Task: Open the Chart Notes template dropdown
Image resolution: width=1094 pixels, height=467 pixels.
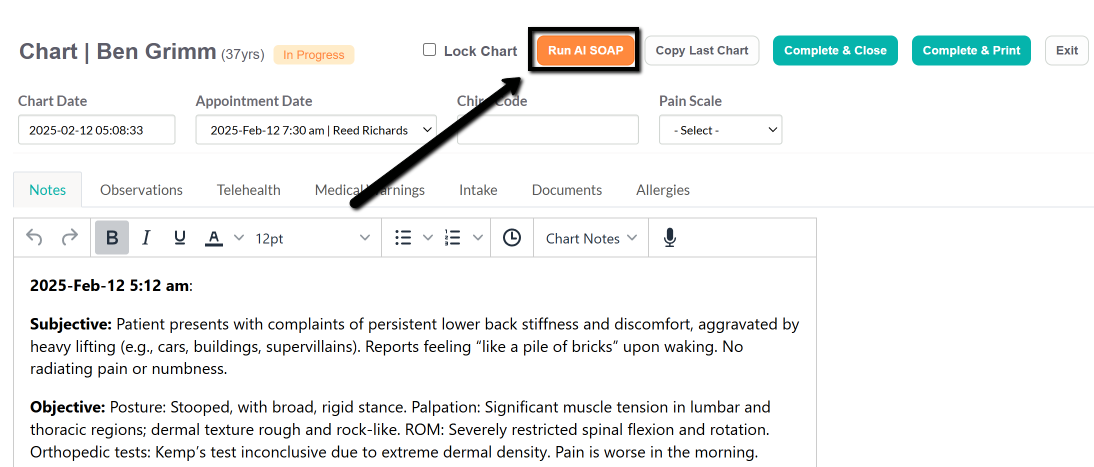Action: pos(591,238)
